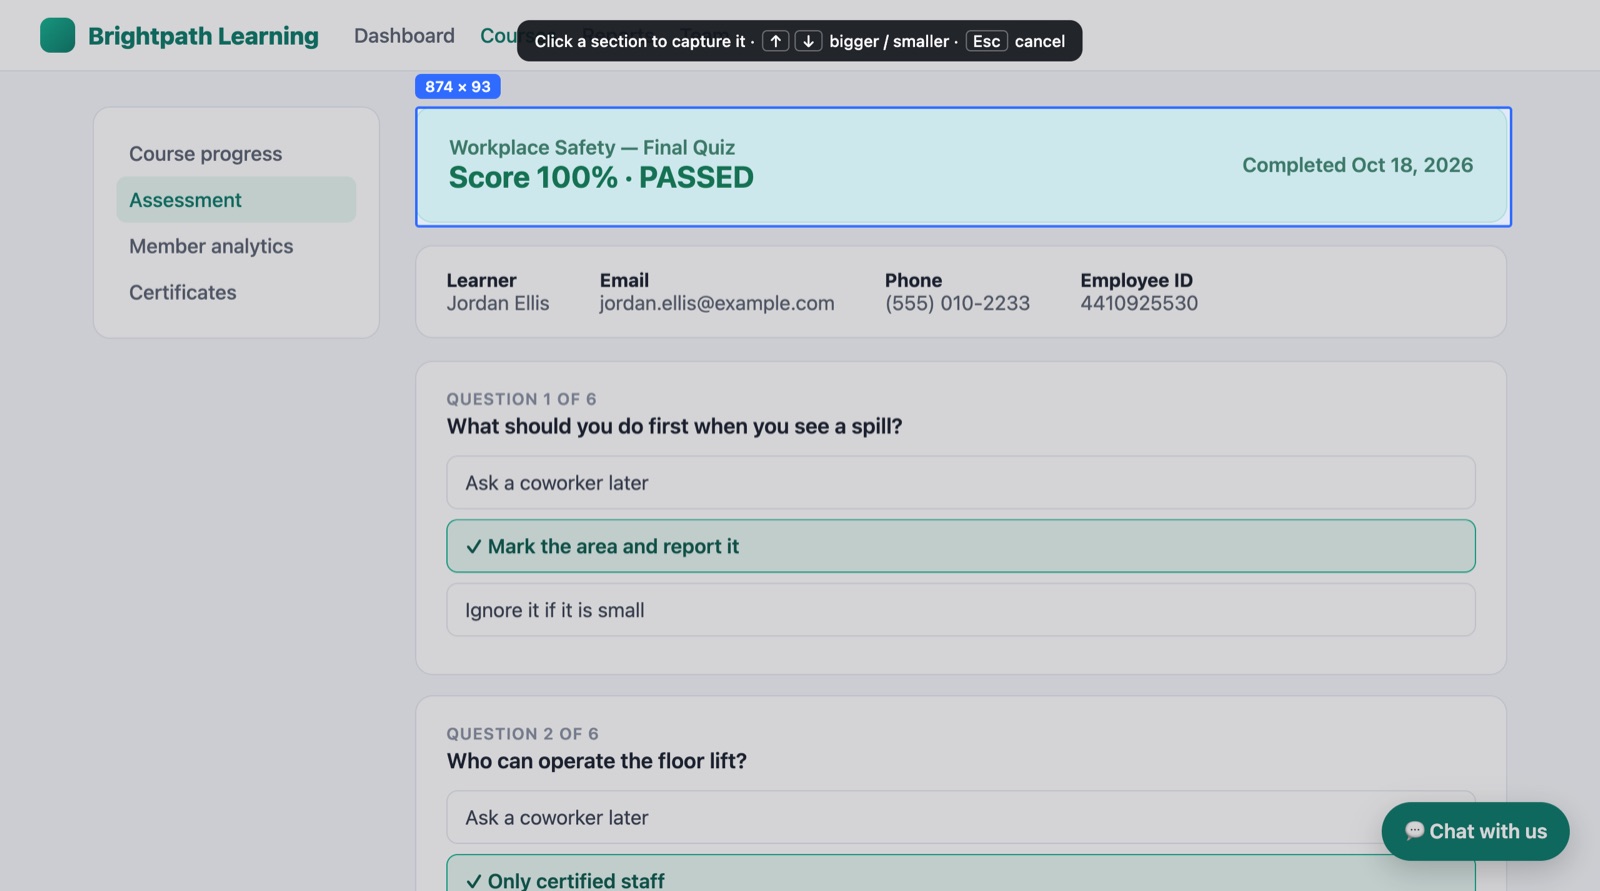The image size is (1600, 891).
Task: Open Course progress in sidebar
Action: click(236, 154)
